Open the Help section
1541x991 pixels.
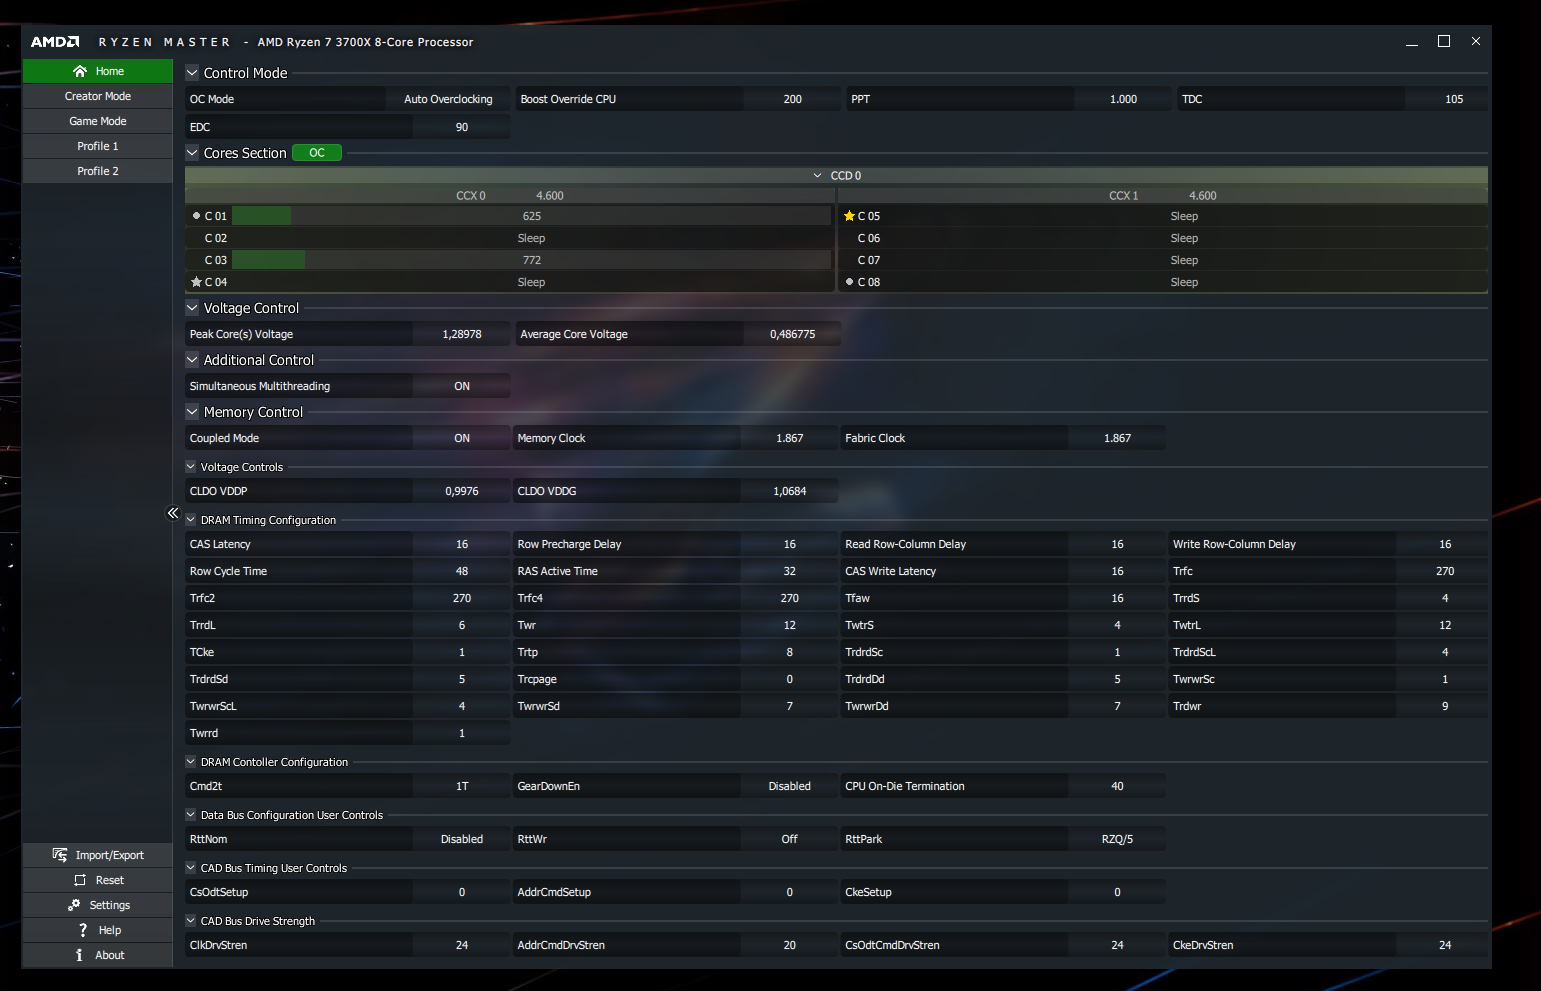click(x=98, y=930)
